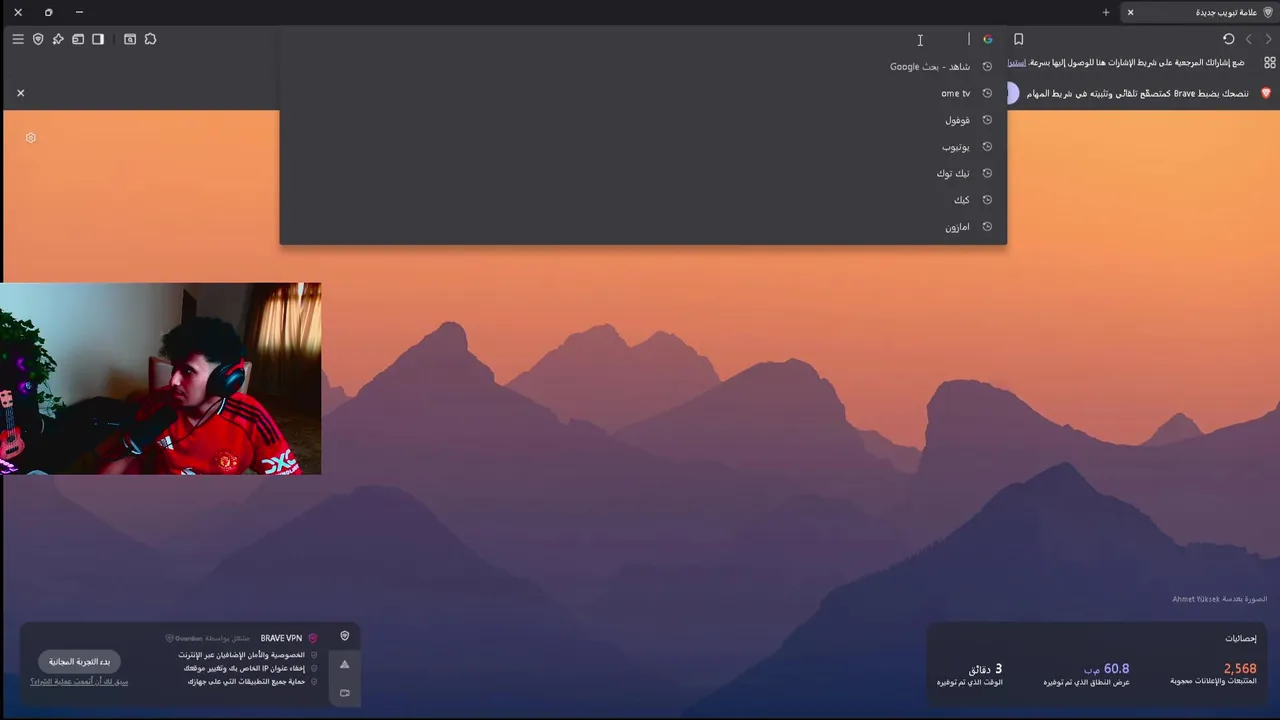Open the Brave Wallet toolbar icon
This screenshot has width=1280, height=720.
click(78, 39)
